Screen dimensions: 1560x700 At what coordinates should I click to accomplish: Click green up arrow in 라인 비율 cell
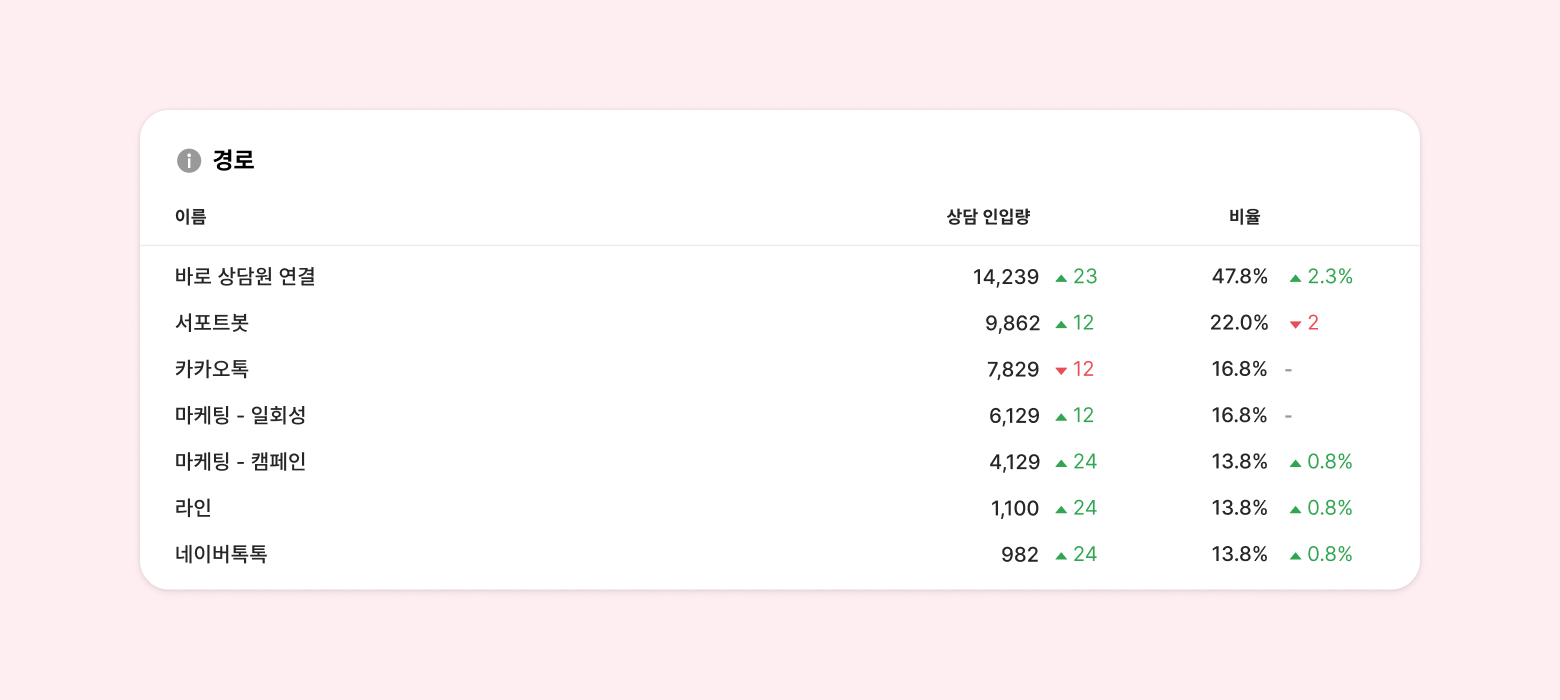pyautogui.click(x=1295, y=509)
